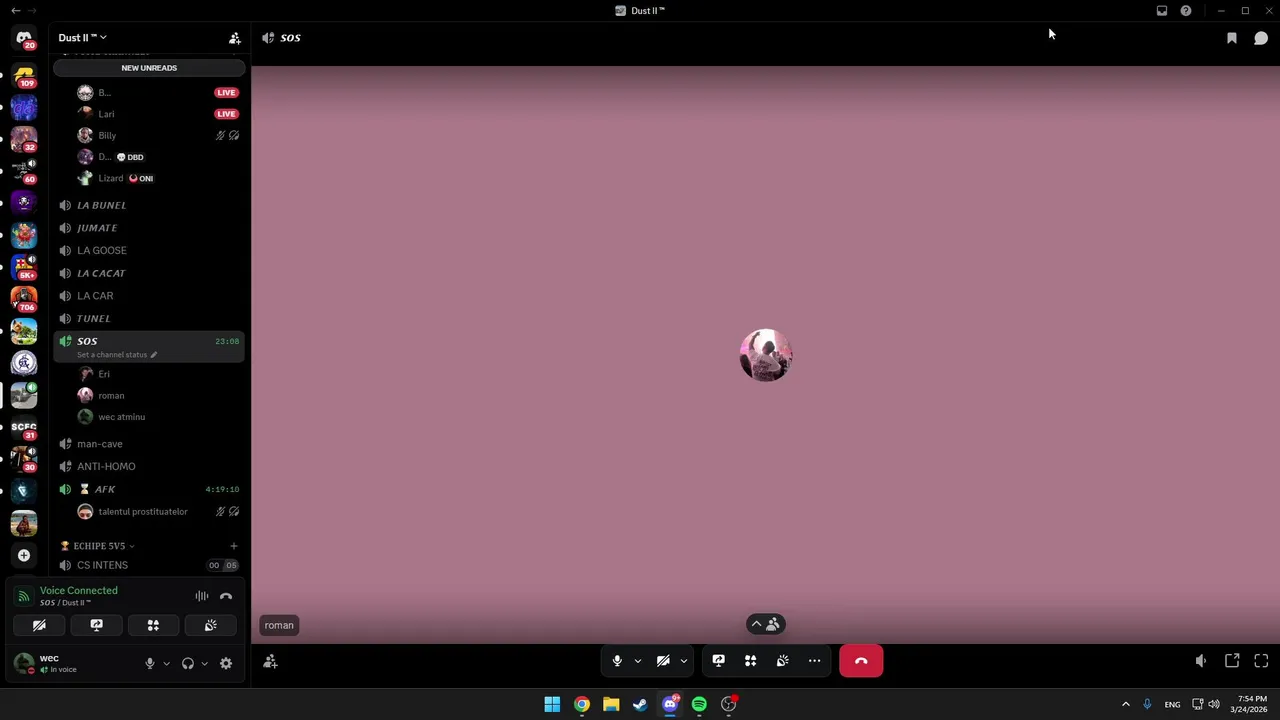Image resolution: width=1280 pixels, height=720 pixels.
Task: Share your screen from call bar
Action: [718, 661]
